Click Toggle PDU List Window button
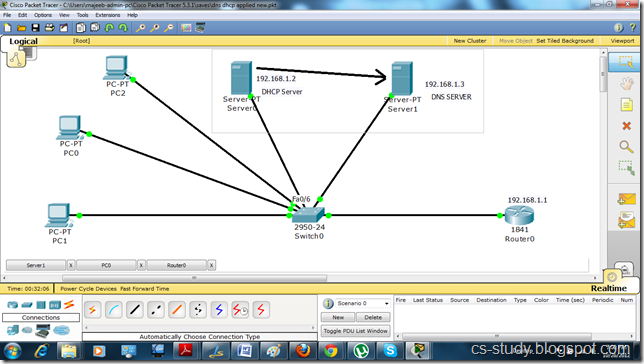Screen dimensions: 644x364 [355, 331]
